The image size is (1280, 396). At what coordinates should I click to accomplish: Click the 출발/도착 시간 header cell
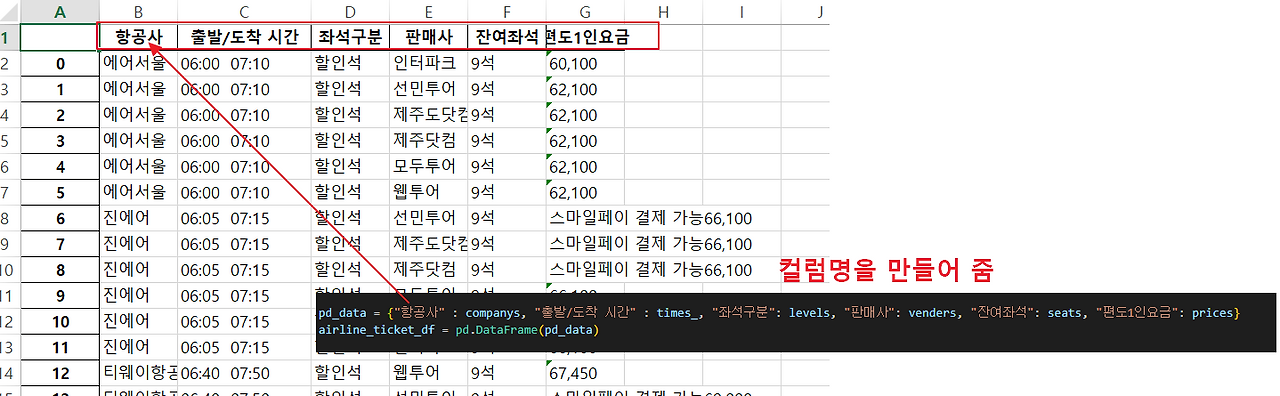[244, 38]
